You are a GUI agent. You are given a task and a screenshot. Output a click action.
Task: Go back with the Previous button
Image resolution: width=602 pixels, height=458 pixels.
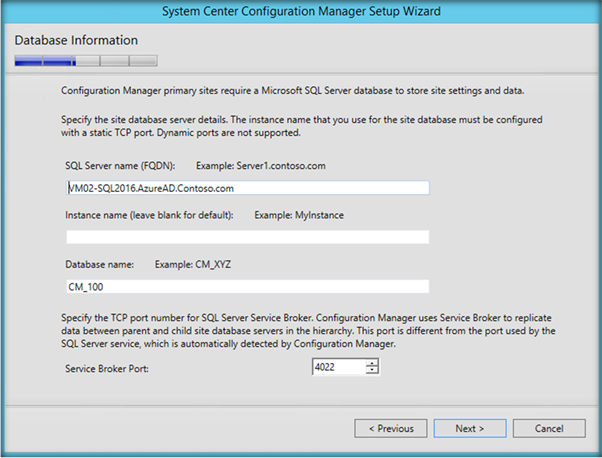(x=391, y=428)
